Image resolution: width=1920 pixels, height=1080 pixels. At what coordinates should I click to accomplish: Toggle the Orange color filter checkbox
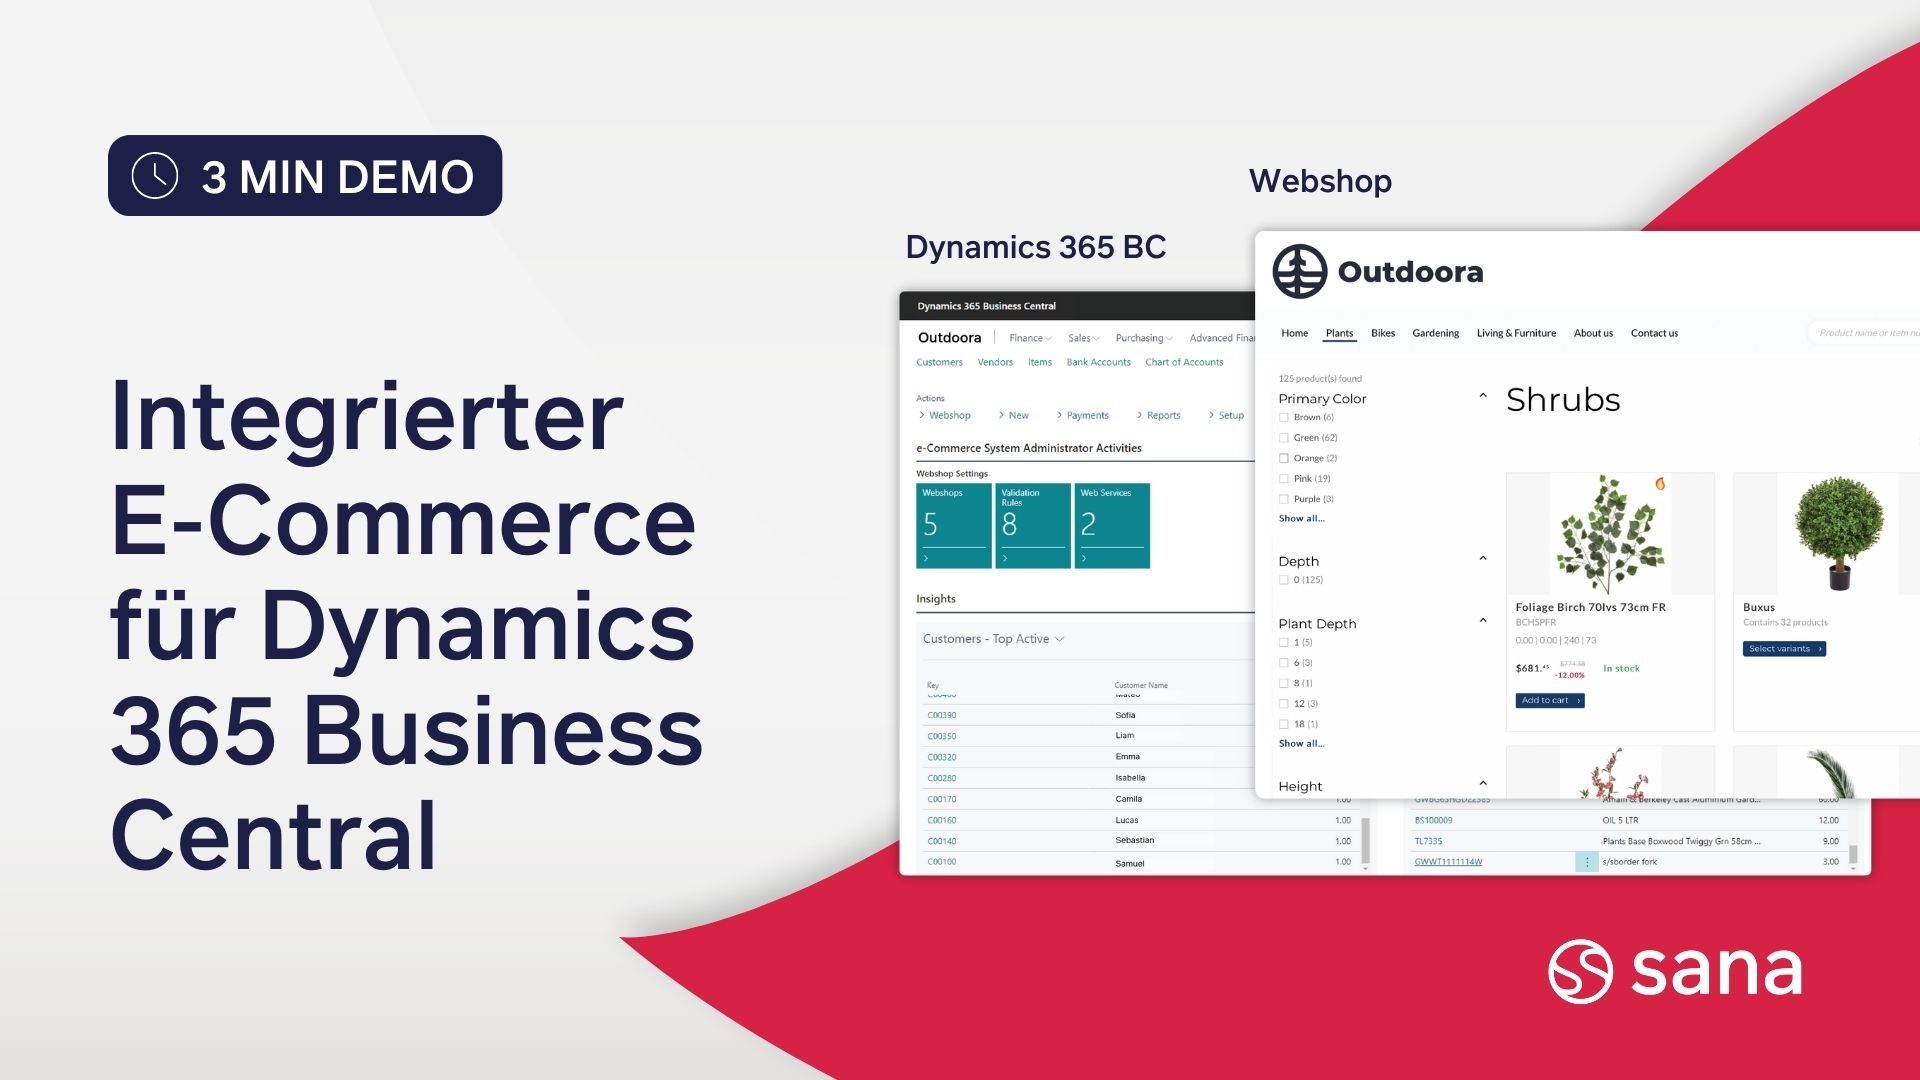(x=1283, y=458)
